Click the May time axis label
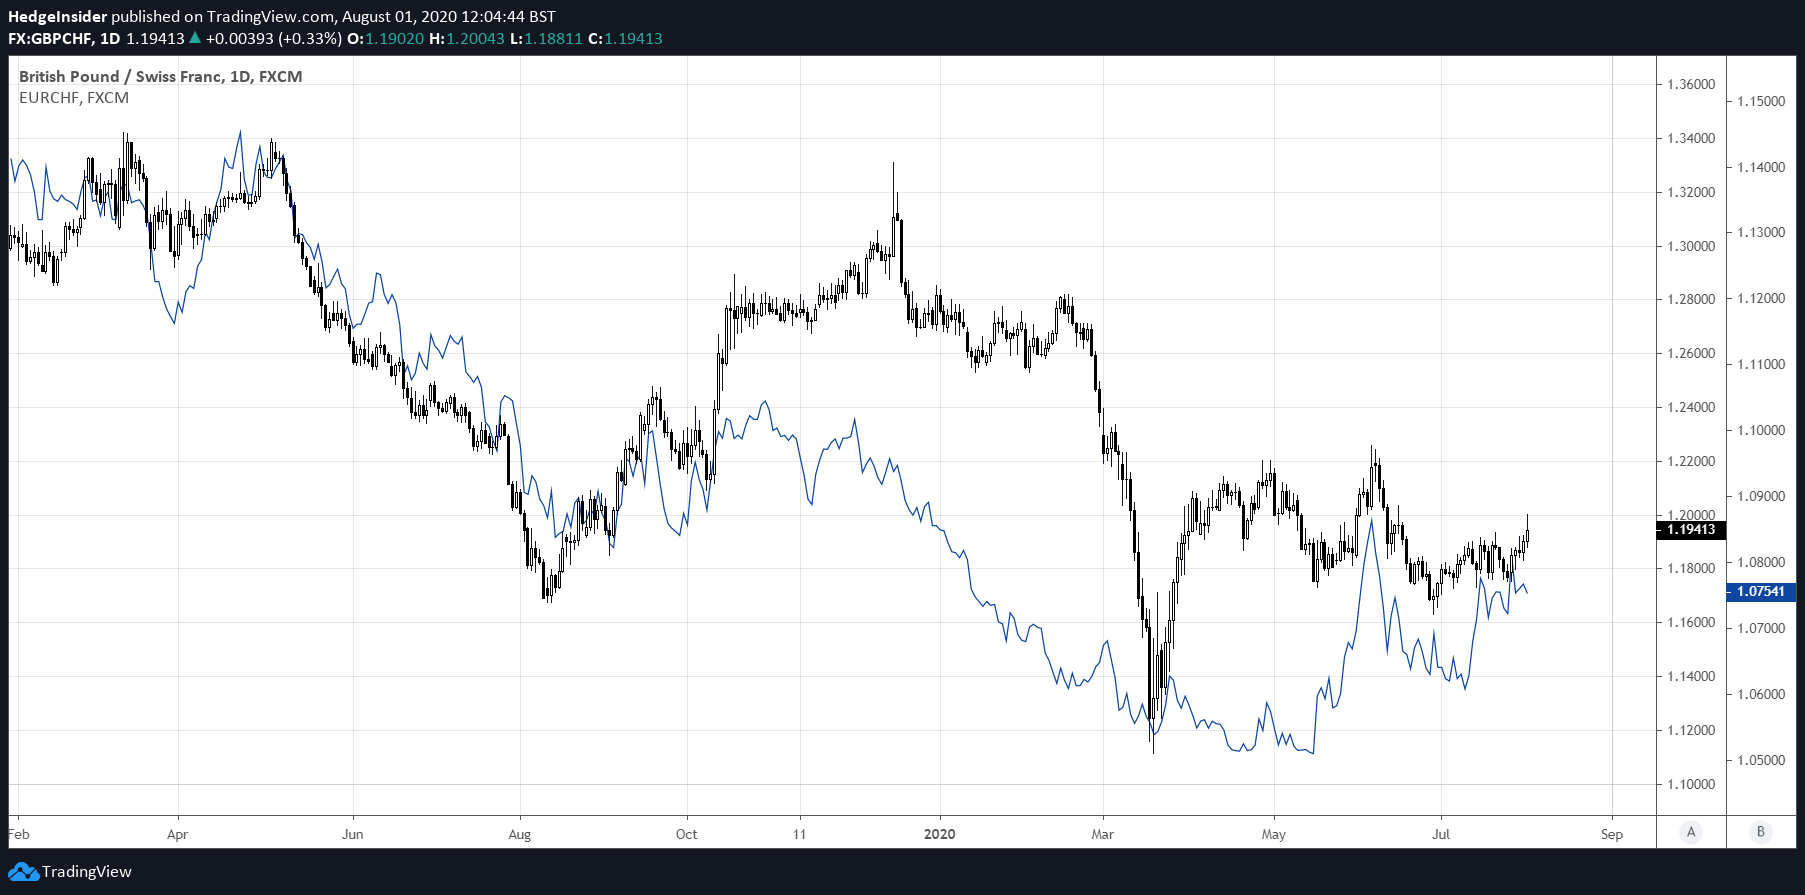This screenshot has height=895, width=1805. (1274, 834)
